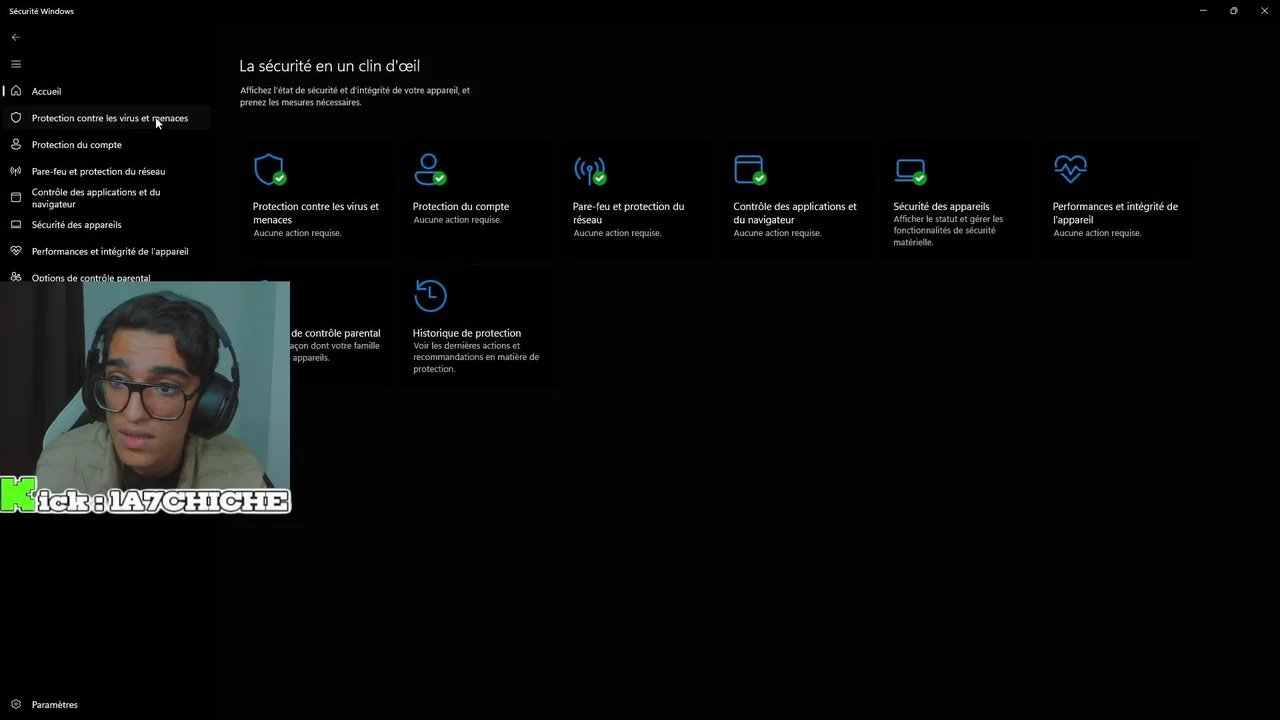Click text Voir les dernières actions et recommandations
This screenshot has width=1280, height=720.
click(x=476, y=357)
